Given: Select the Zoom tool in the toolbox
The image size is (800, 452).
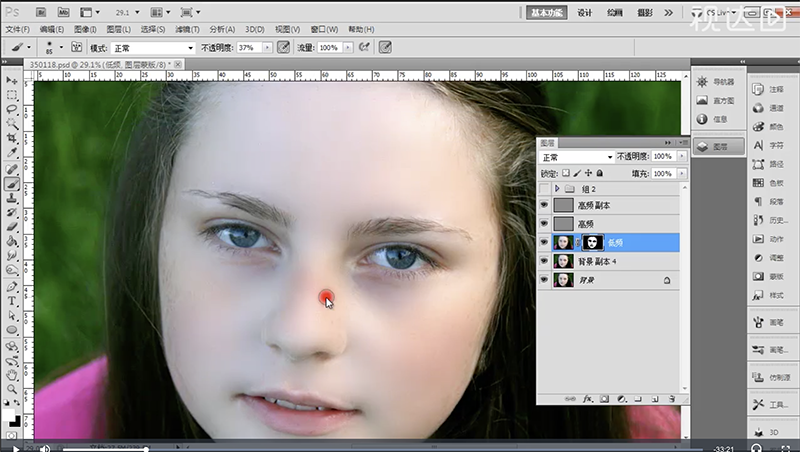Looking at the screenshot, I should [12, 389].
